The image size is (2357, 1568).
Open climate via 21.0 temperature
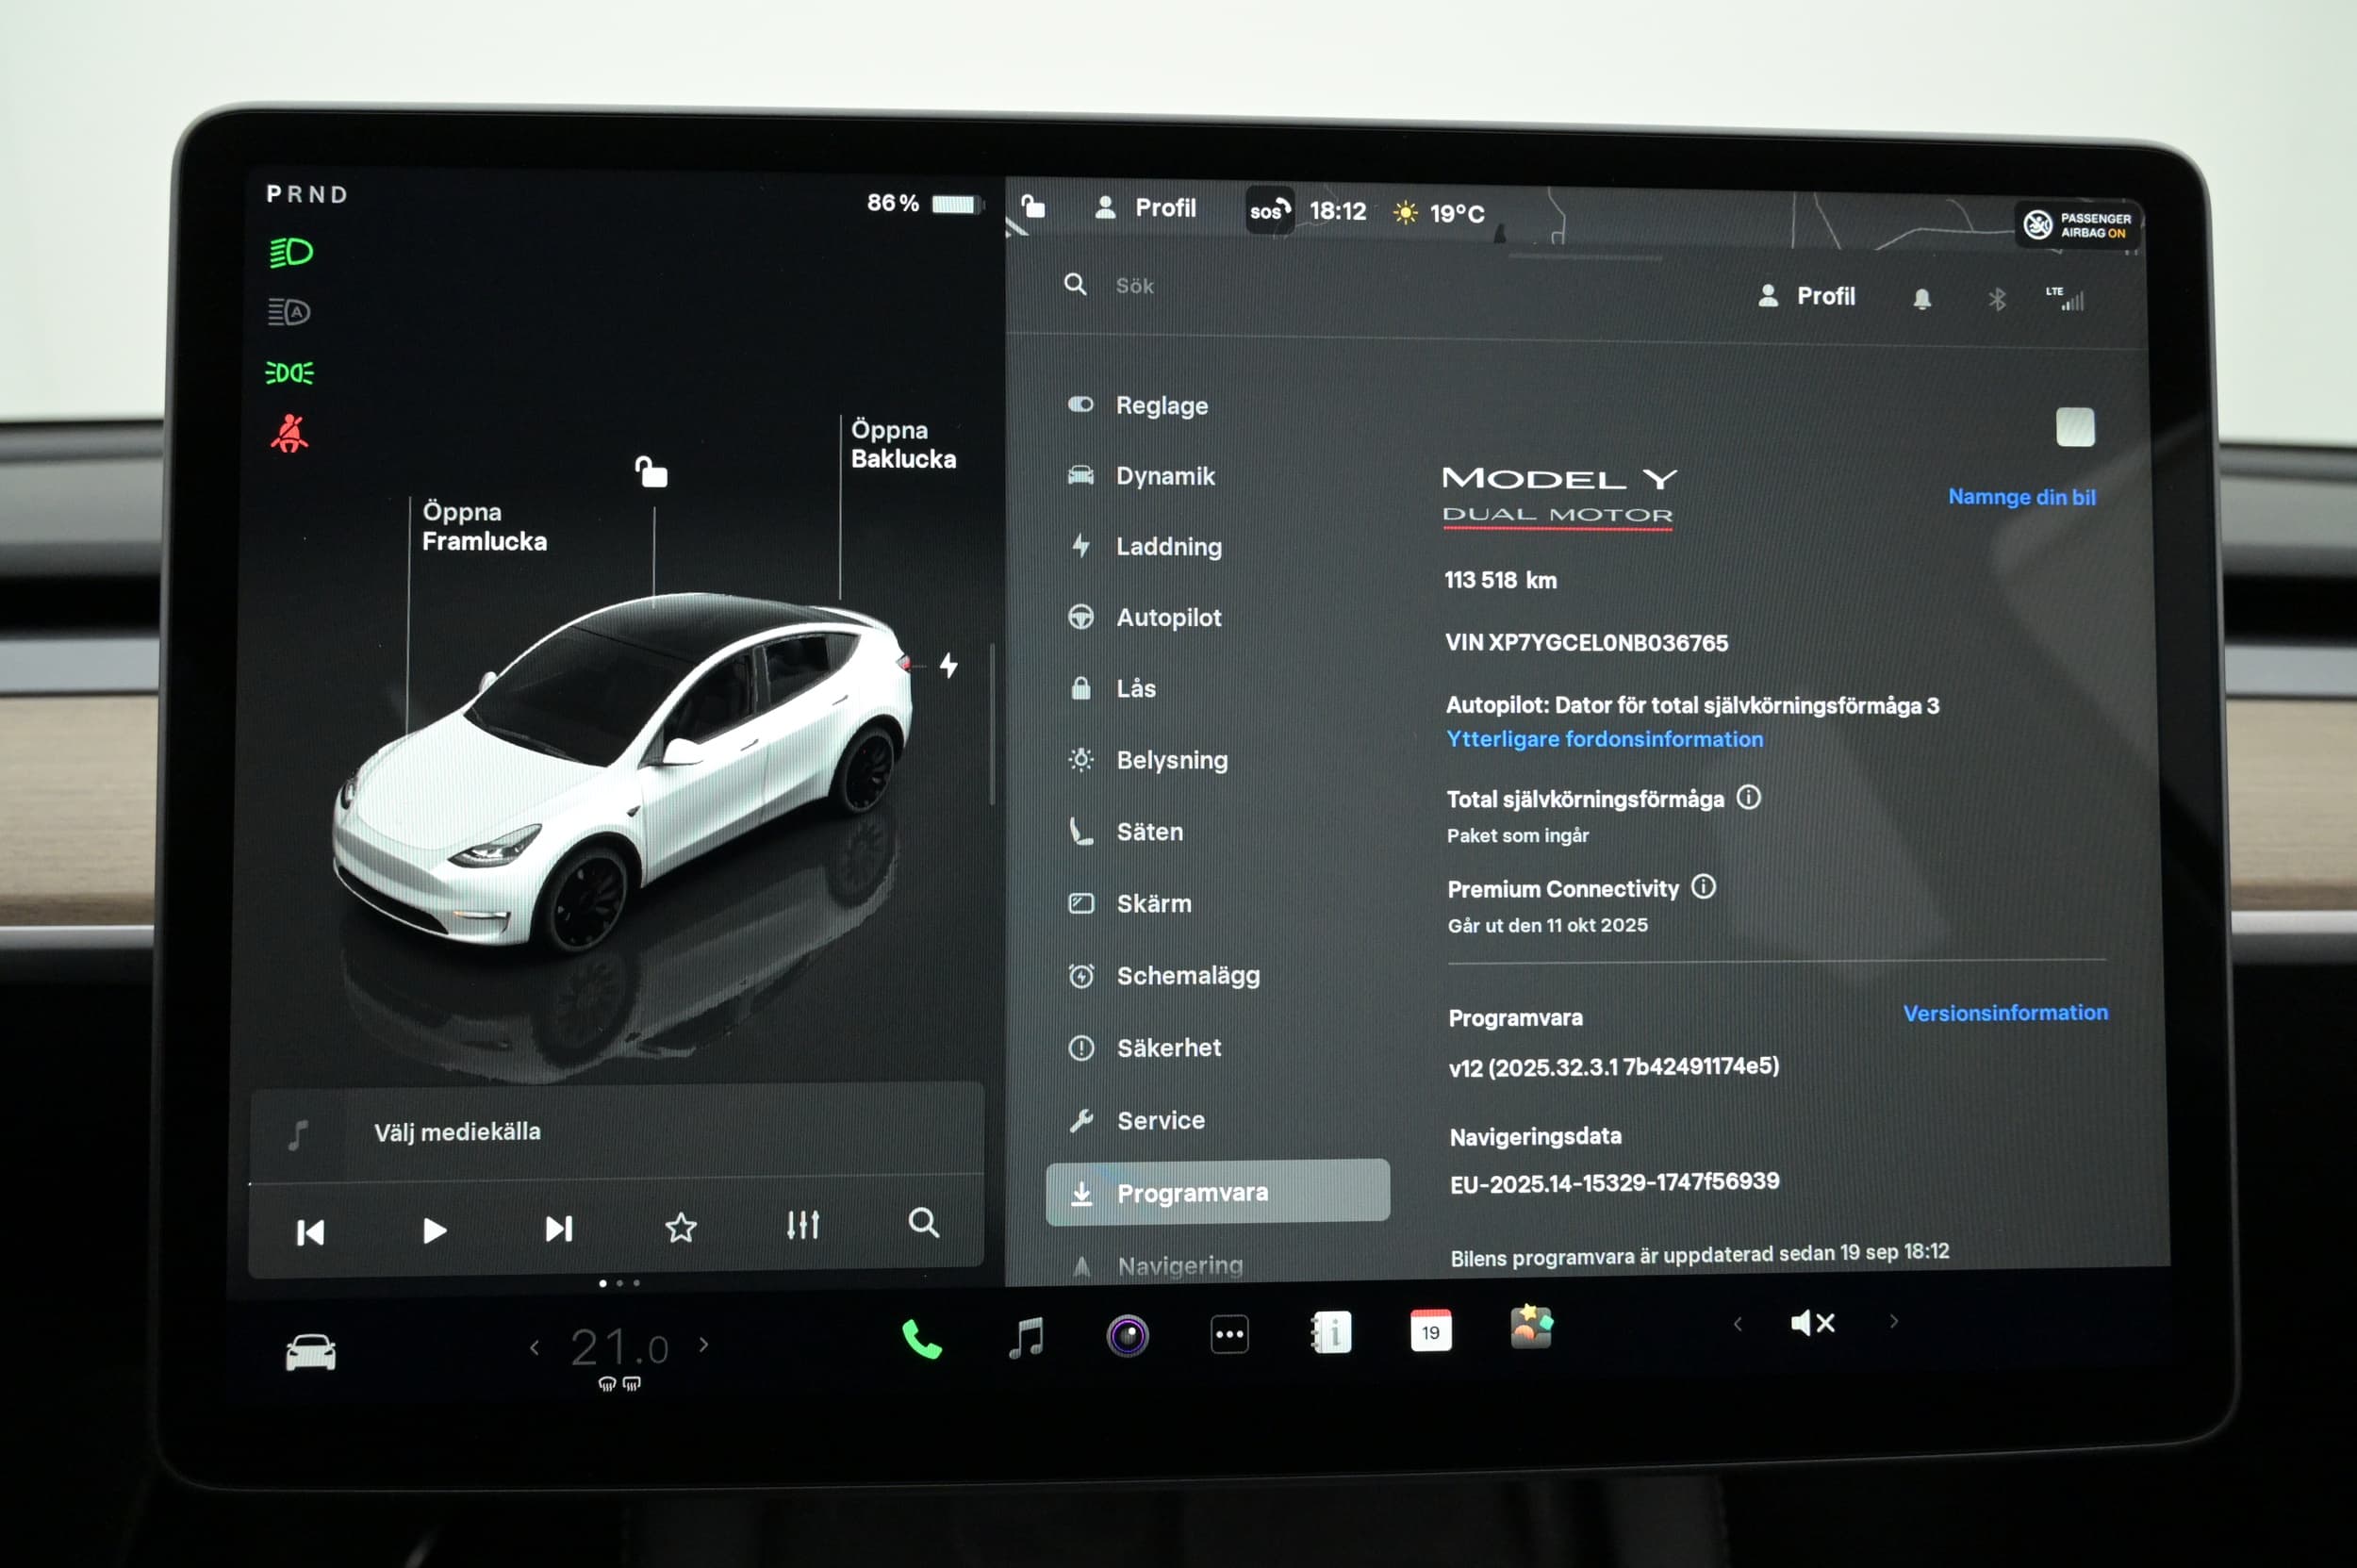(619, 1348)
